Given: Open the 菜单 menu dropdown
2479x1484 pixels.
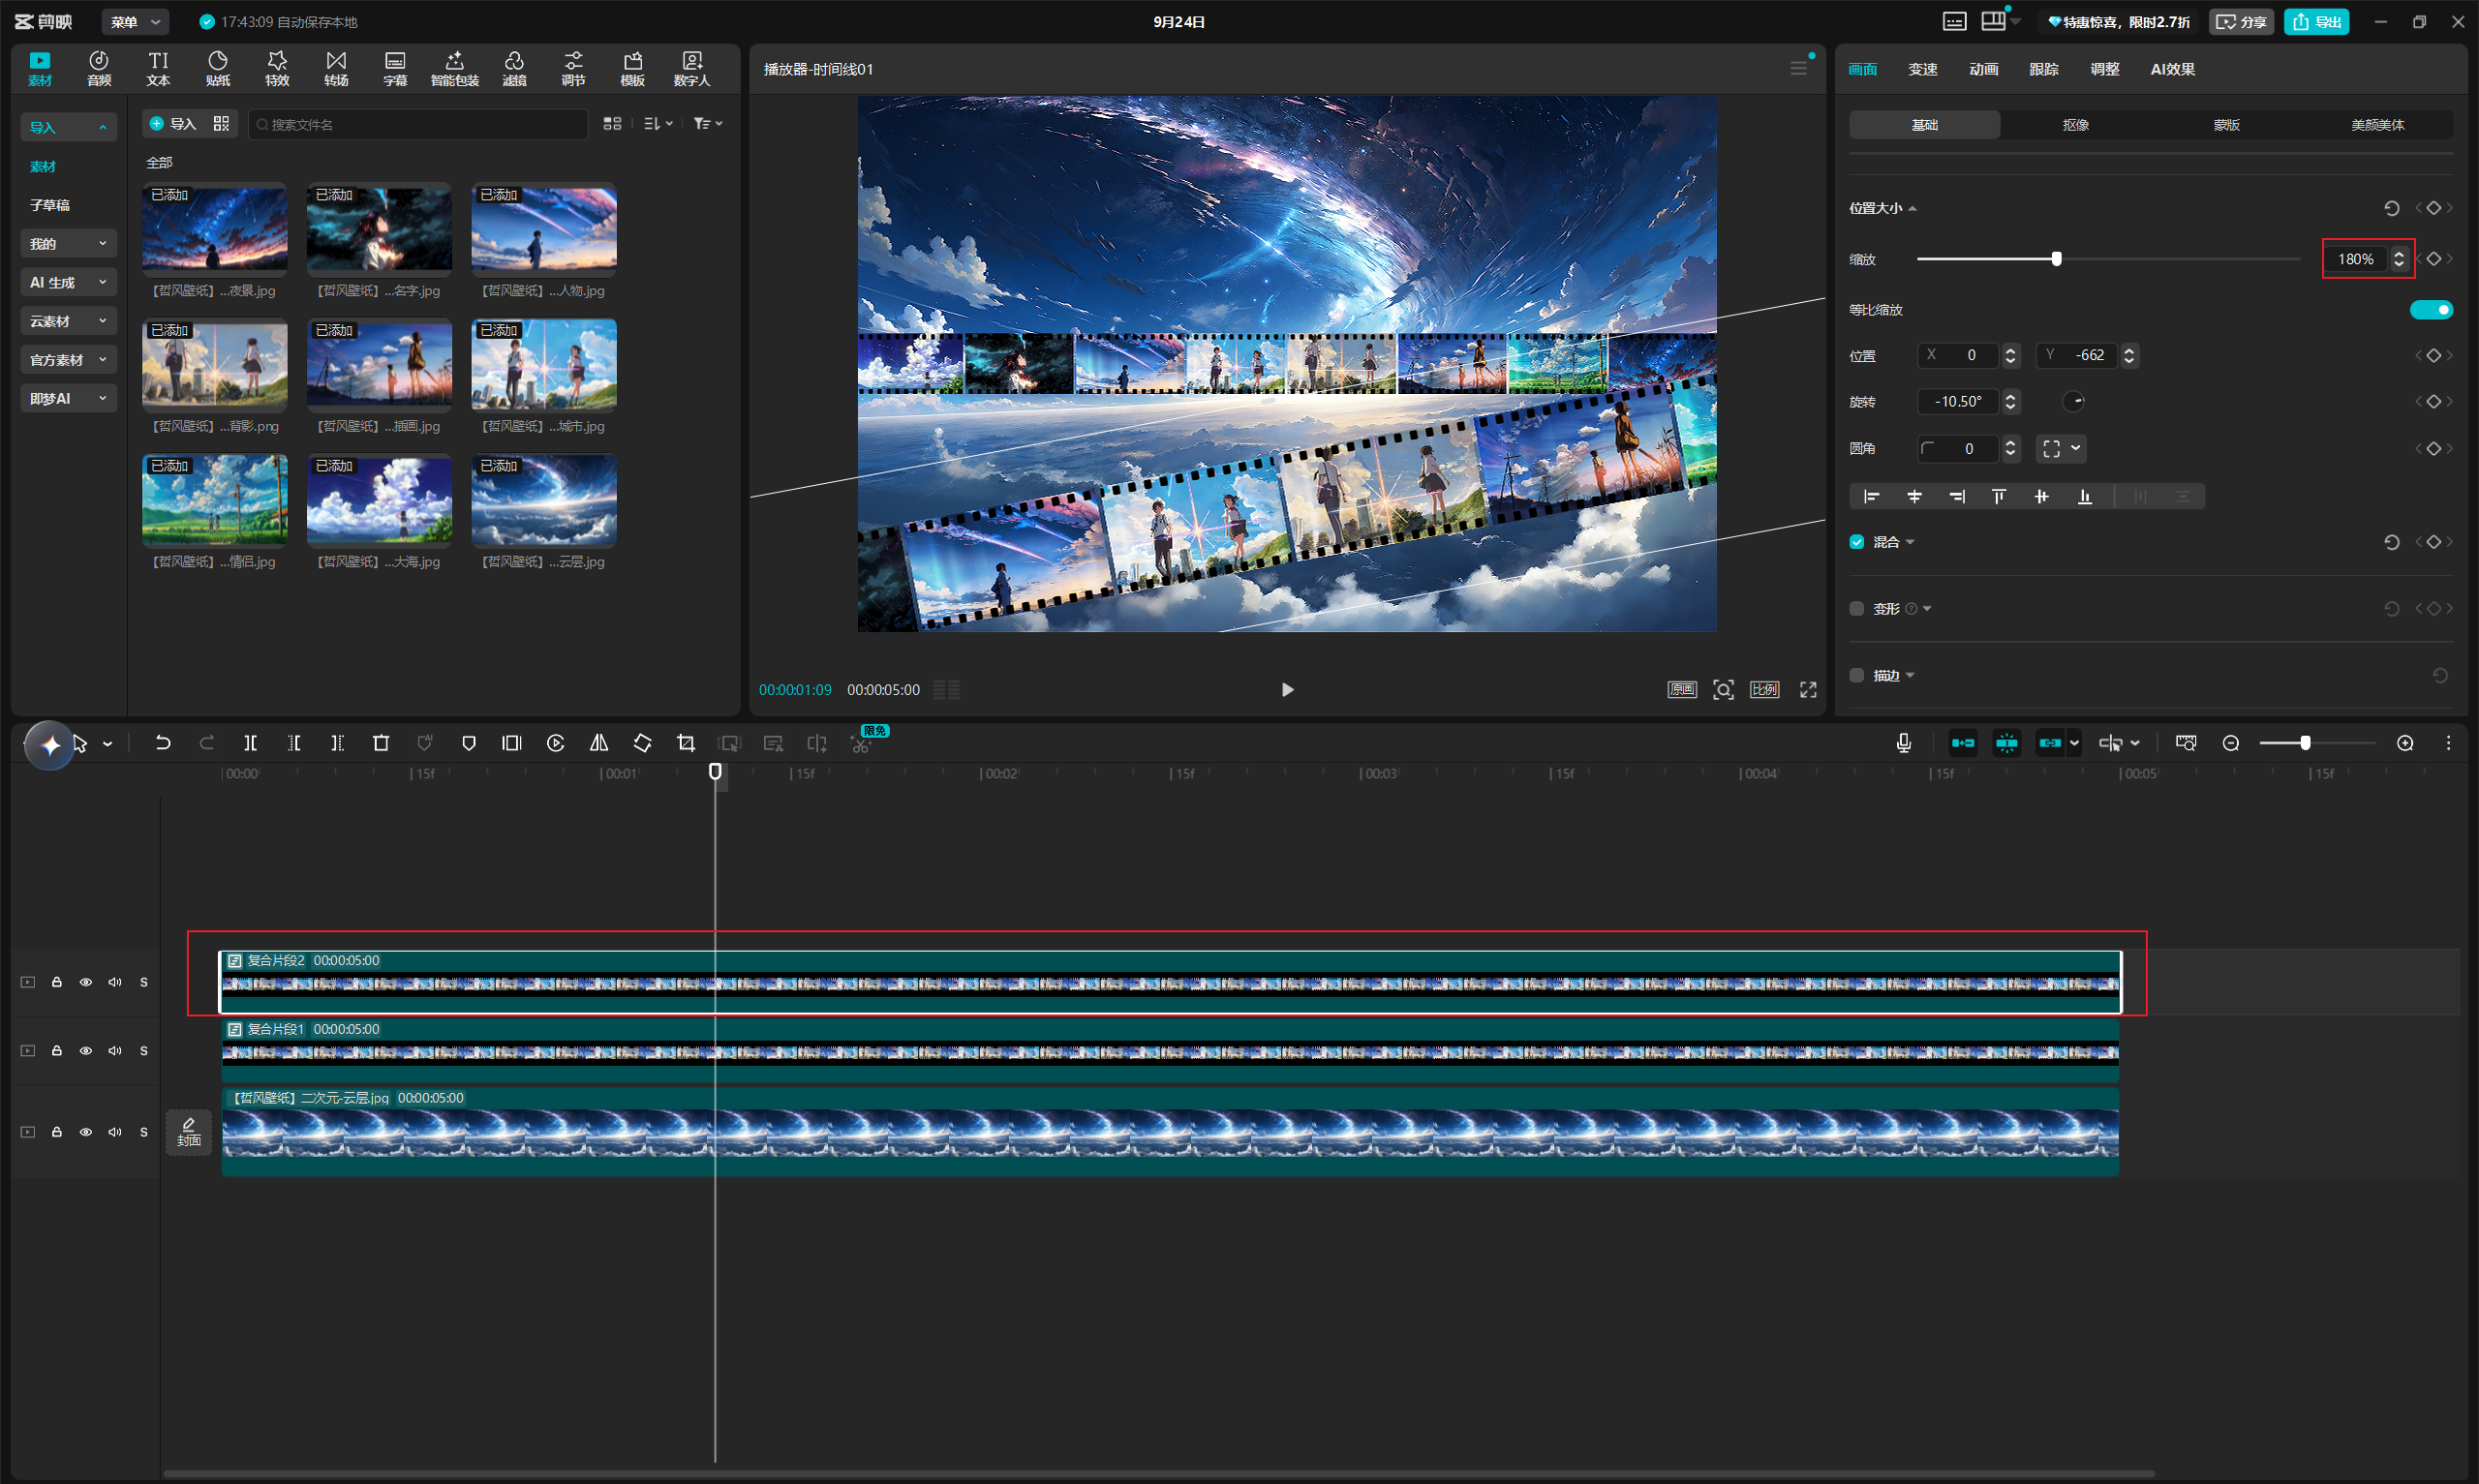Looking at the screenshot, I should pos(135,22).
